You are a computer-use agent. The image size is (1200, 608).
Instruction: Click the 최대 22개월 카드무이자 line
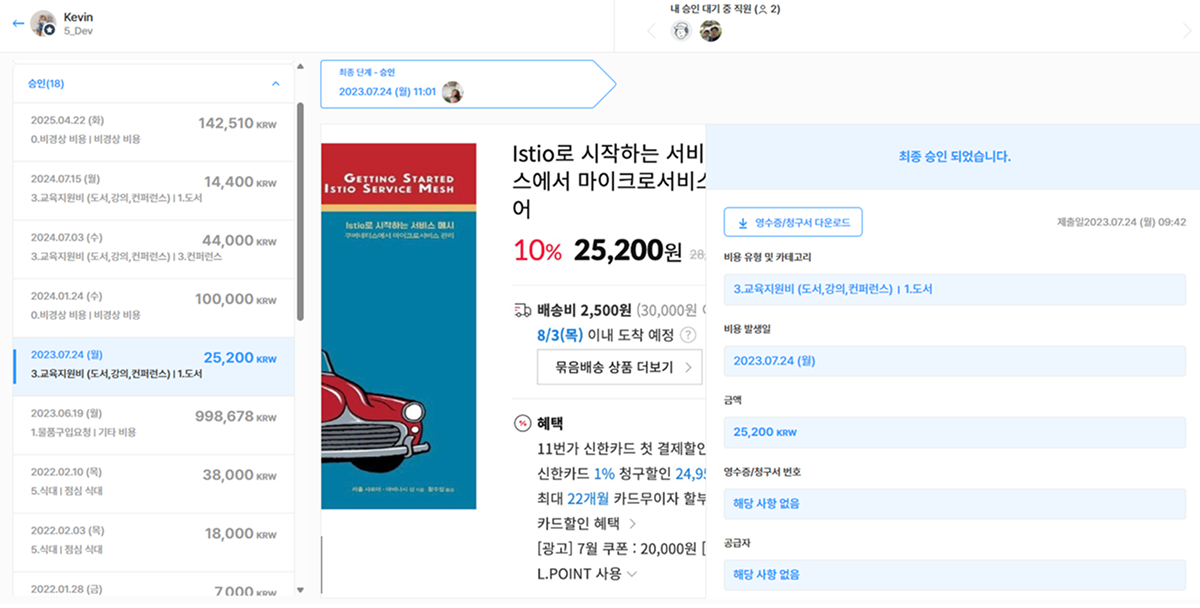click(x=620, y=498)
